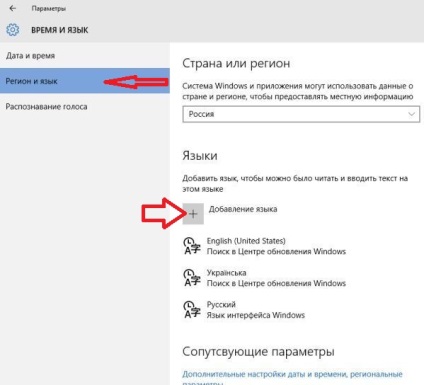The height and width of the screenshot is (385, 424).
Task: Select Русский language entry
Action: (244, 310)
